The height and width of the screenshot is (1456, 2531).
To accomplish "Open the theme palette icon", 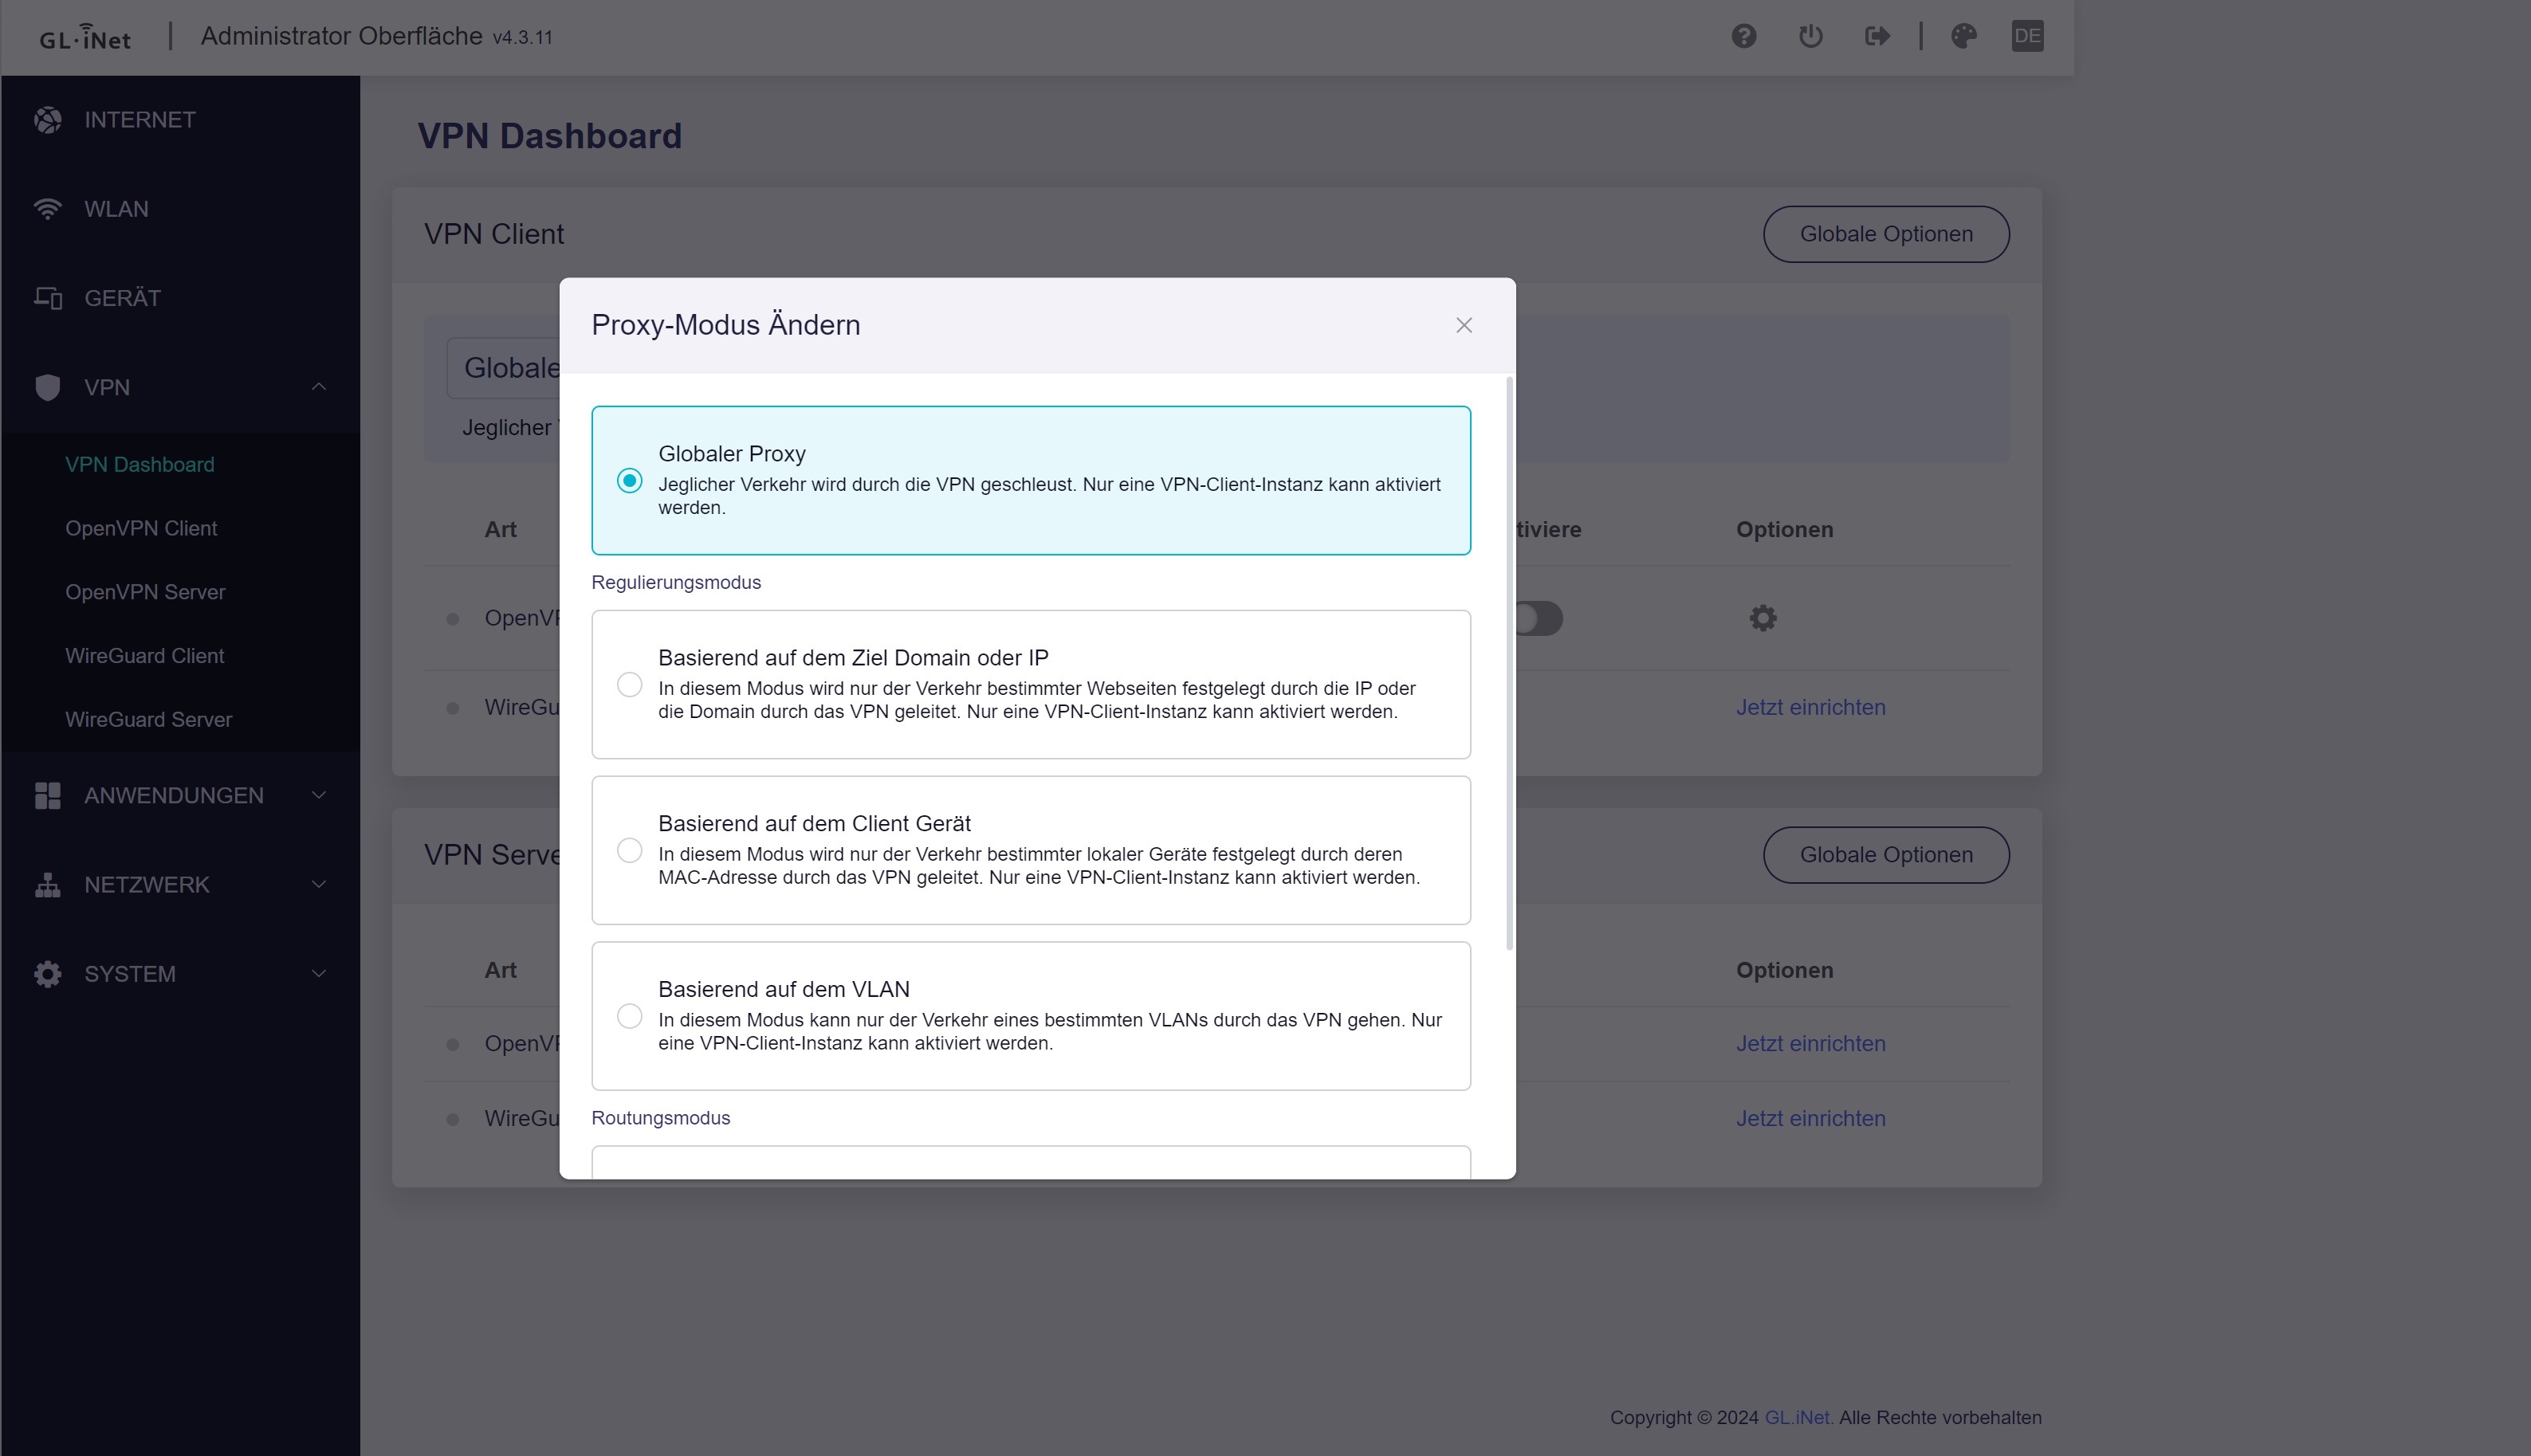I will (1963, 37).
